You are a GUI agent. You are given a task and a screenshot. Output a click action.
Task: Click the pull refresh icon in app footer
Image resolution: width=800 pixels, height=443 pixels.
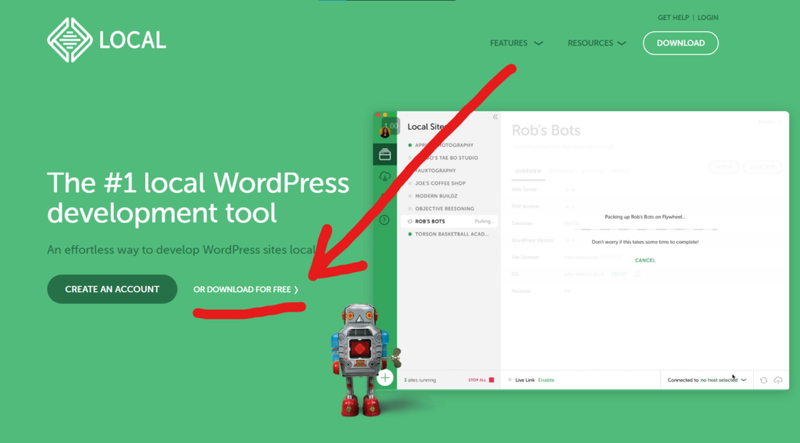click(x=763, y=380)
